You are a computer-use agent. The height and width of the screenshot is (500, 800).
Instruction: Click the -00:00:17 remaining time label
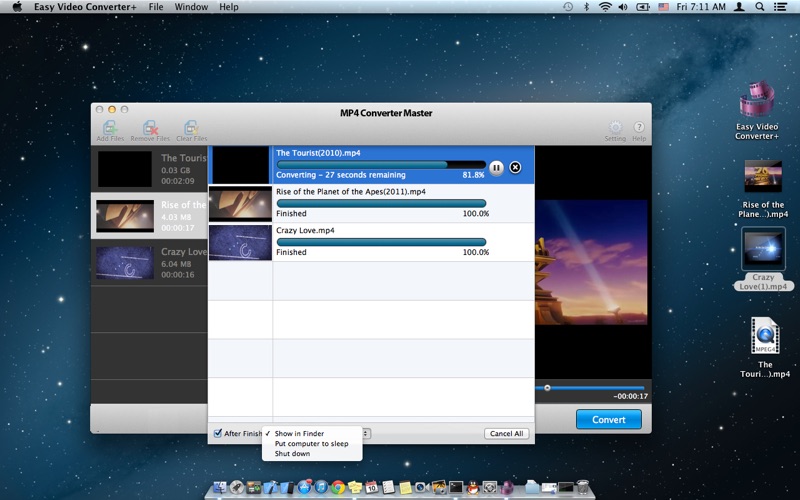[630, 396]
